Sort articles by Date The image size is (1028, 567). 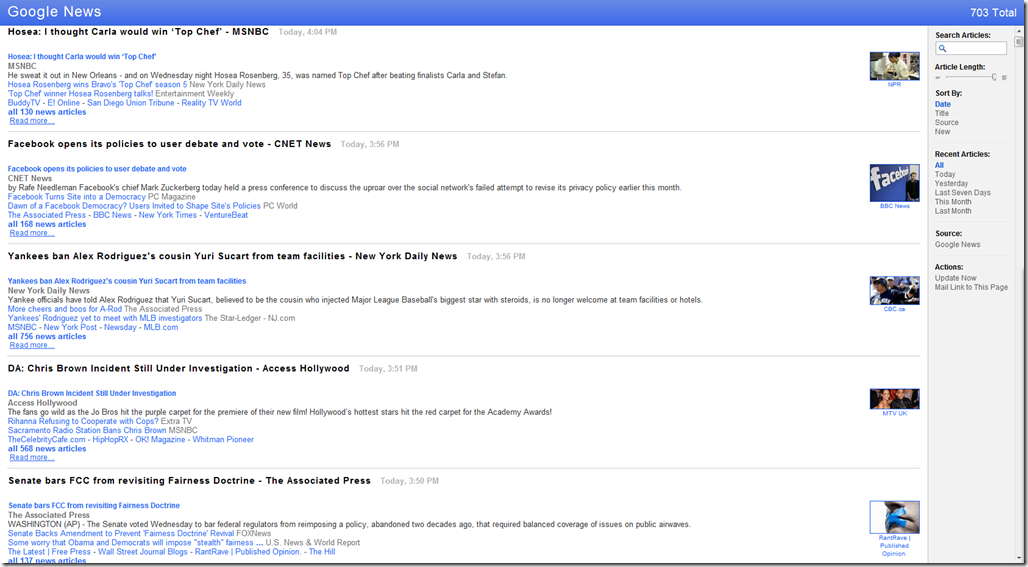(x=943, y=104)
